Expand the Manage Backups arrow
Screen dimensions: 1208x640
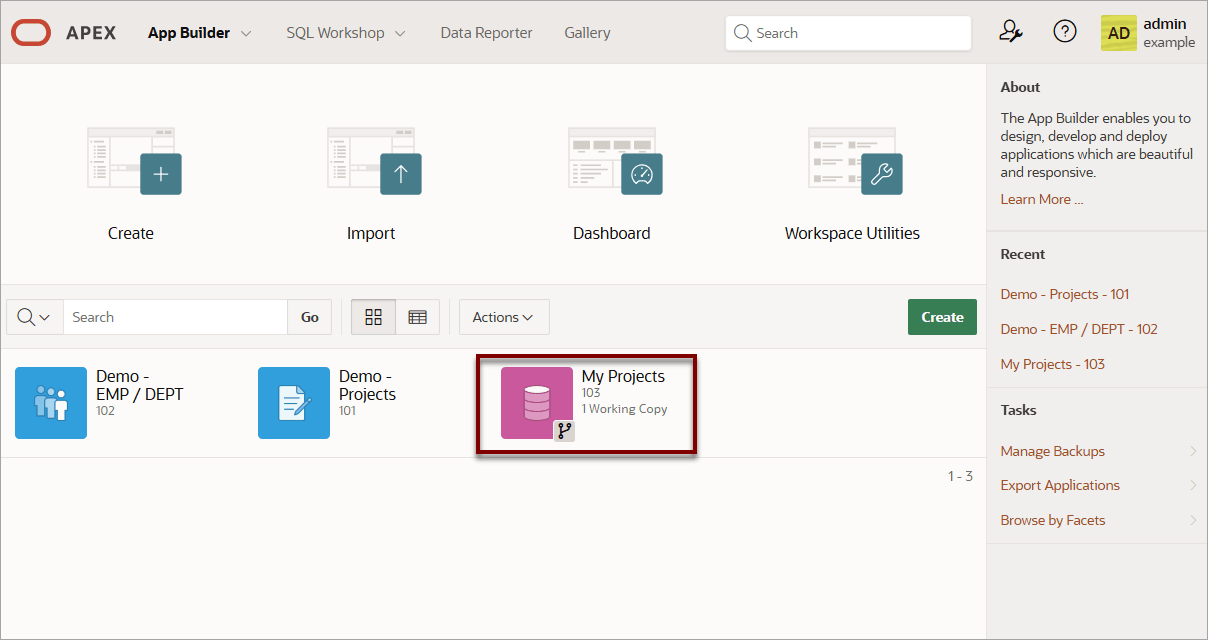(1193, 451)
